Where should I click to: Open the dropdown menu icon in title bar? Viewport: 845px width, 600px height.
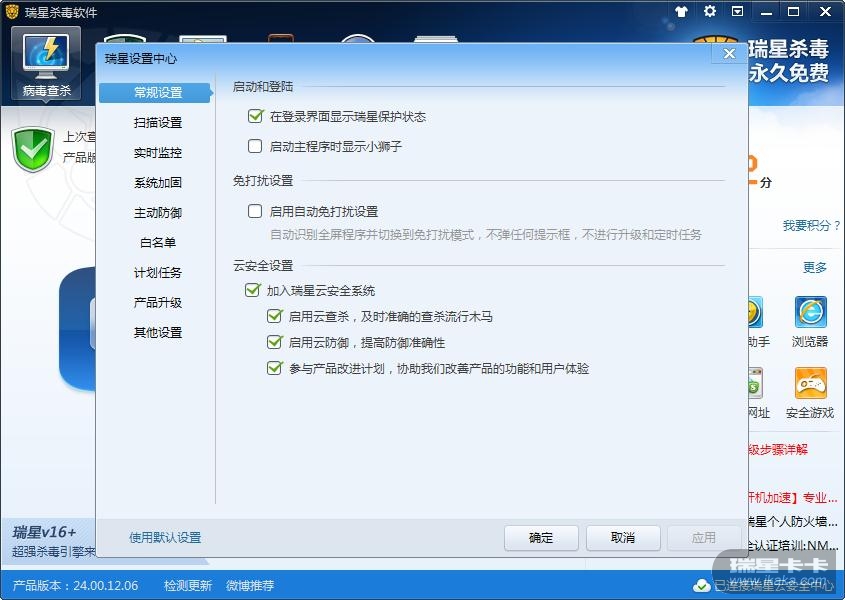pyautogui.click(x=737, y=11)
